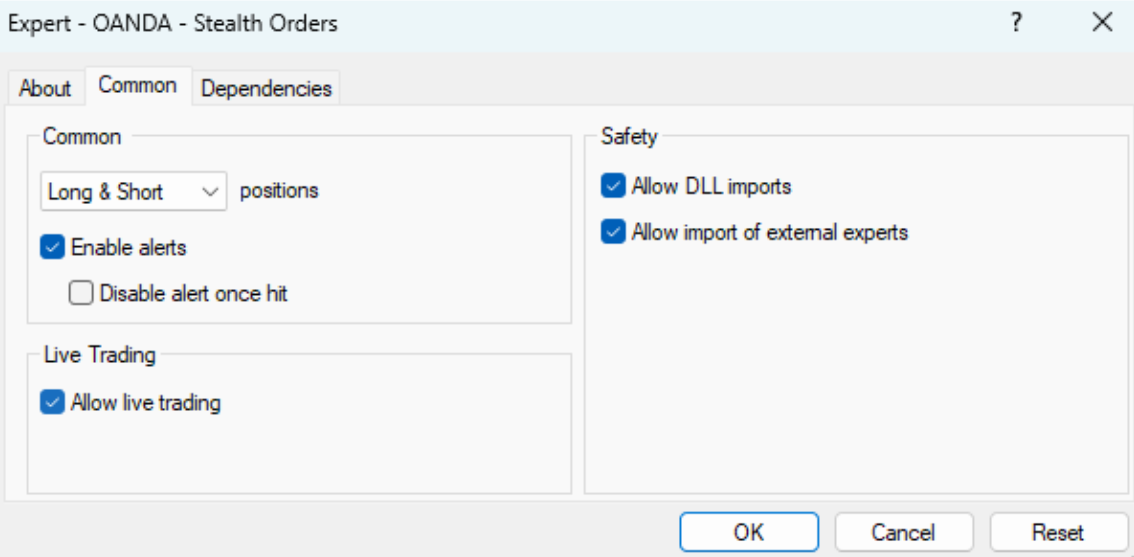Image resolution: width=1134 pixels, height=557 pixels.
Task: Toggle the Enable alerts checkbox
Action: [52, 246]
